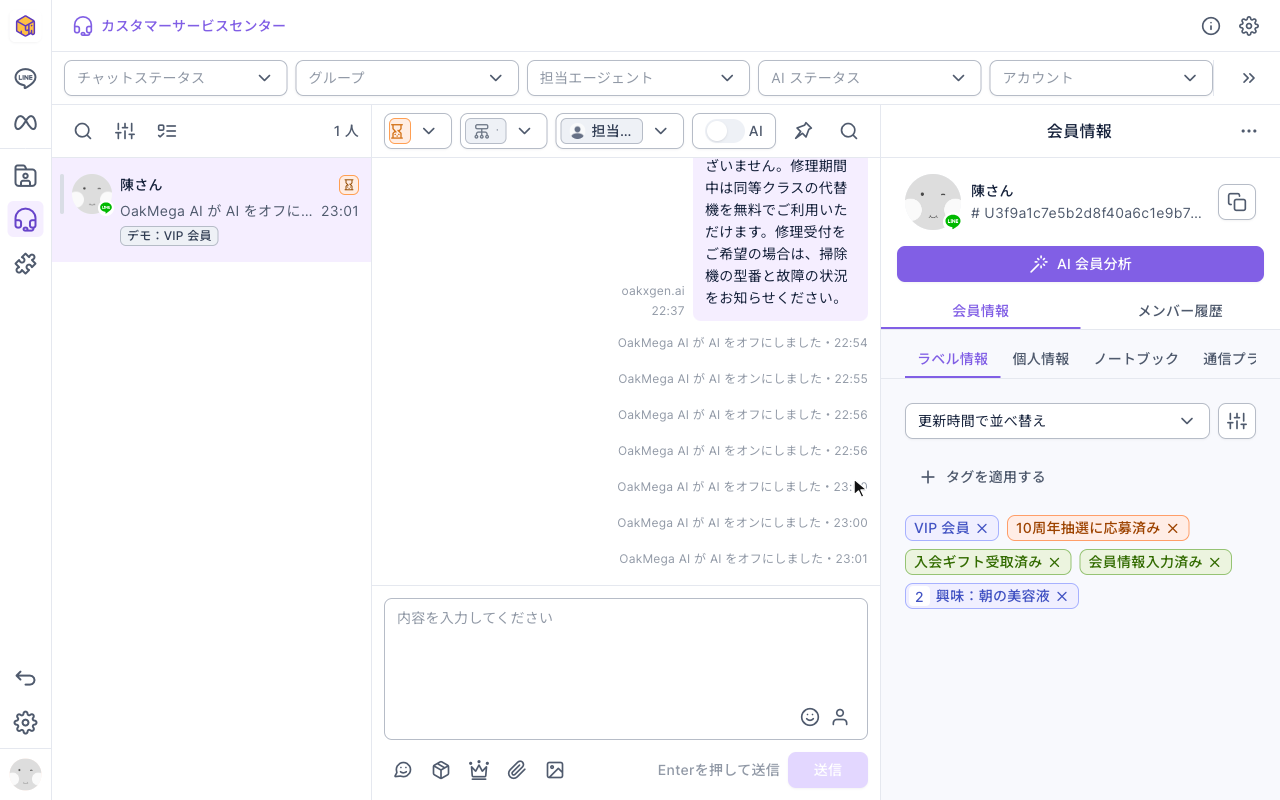
Task: Open tag filter settings beside sort dropdown
Action: [x=1237, y=421]
